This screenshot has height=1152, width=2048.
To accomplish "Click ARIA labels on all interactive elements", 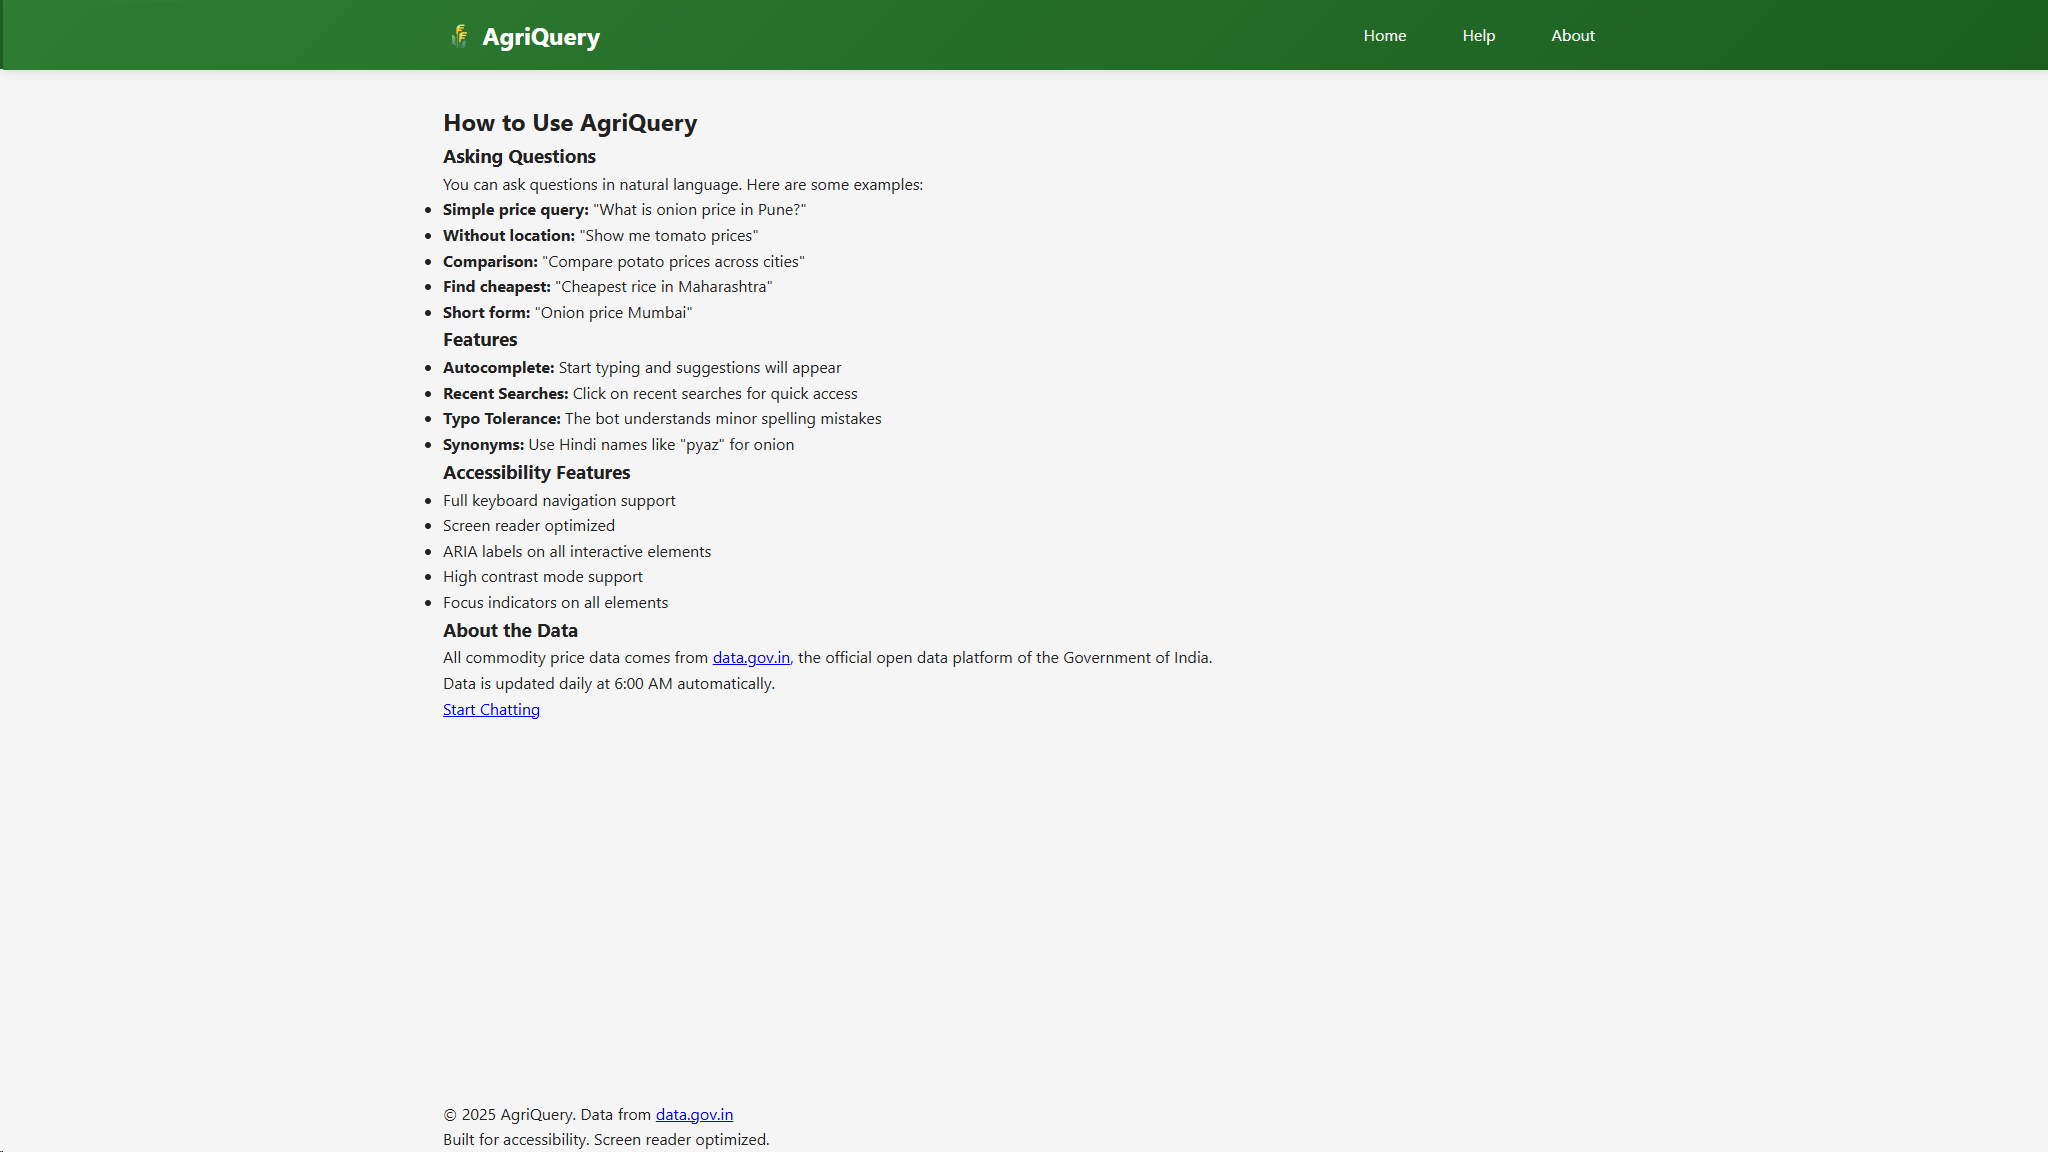I will (x=577, y=551).
